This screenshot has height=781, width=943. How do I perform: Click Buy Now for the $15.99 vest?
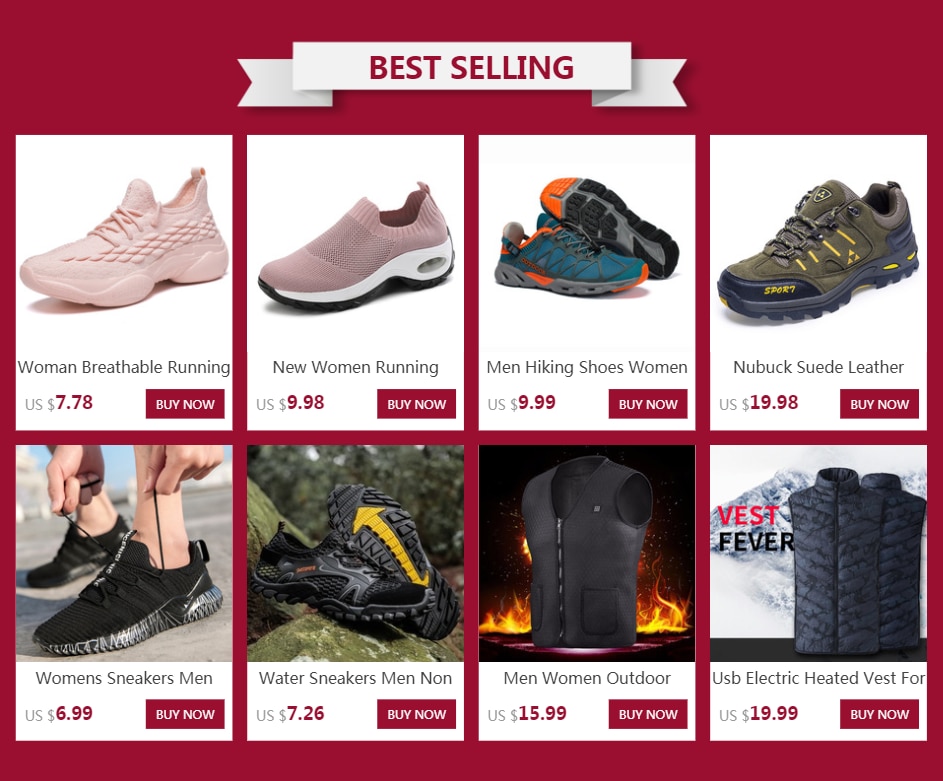pyautogui.click(x=648, y=714)
